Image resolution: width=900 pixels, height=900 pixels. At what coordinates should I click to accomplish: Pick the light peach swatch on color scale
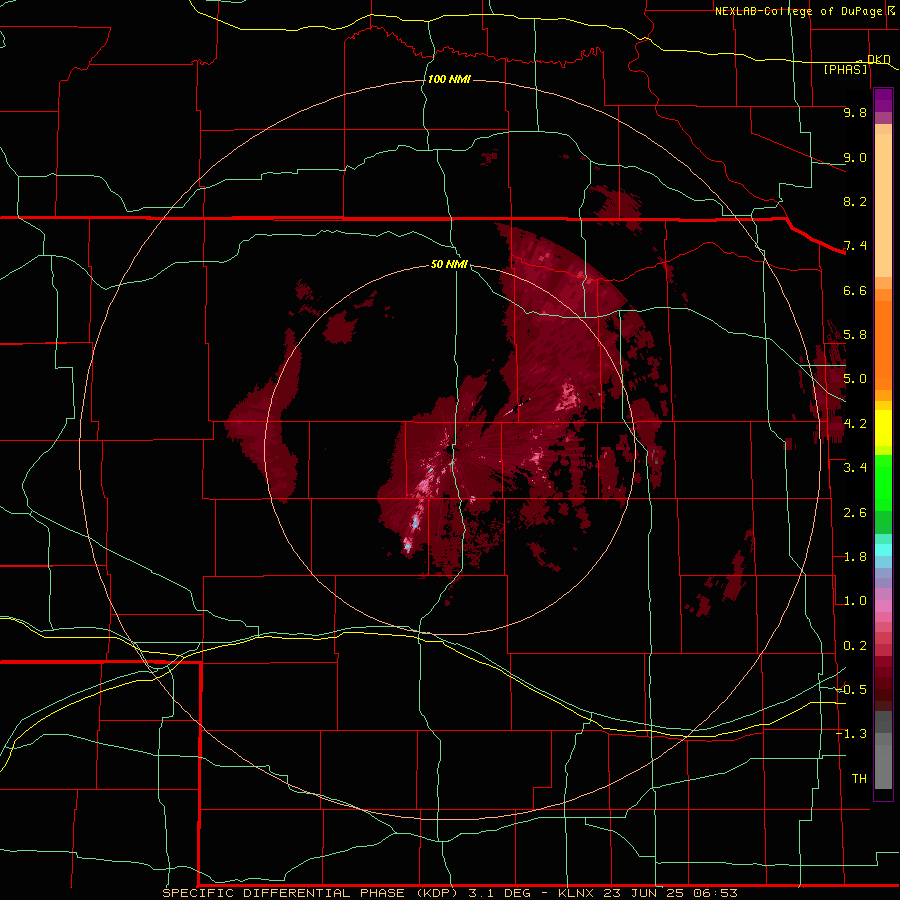pyautogui.click(x=883, y=207)
